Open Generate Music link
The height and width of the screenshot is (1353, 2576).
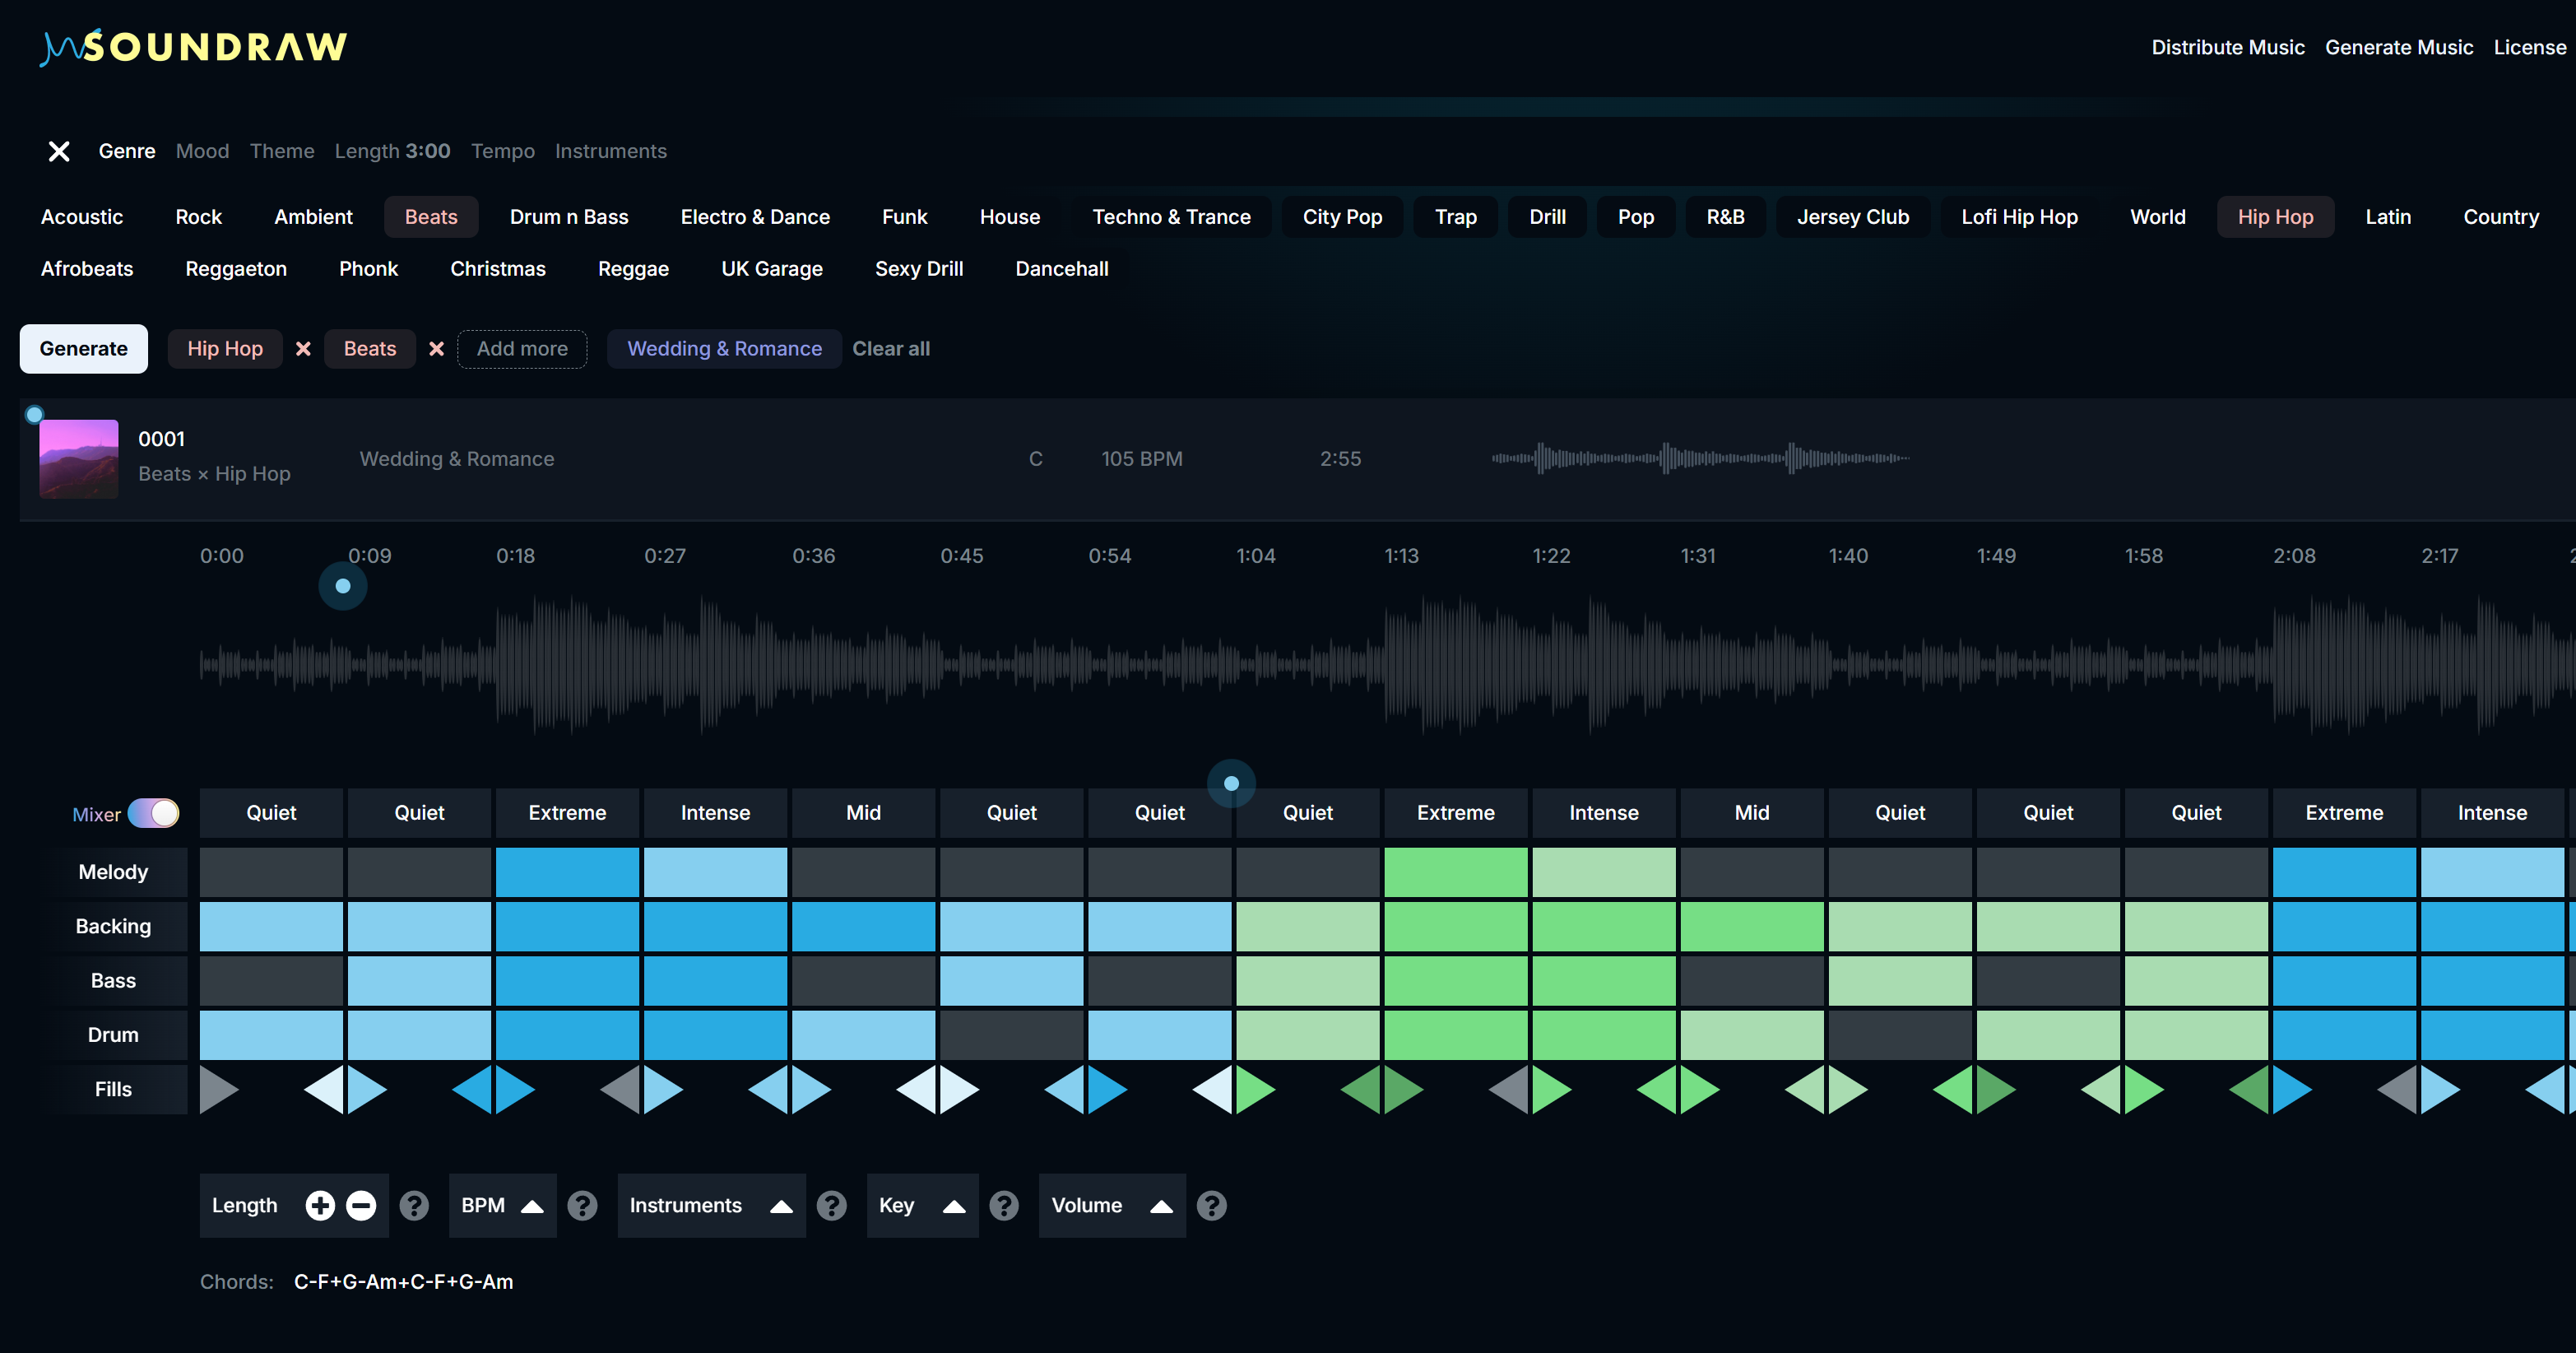tap(2399, 47)
